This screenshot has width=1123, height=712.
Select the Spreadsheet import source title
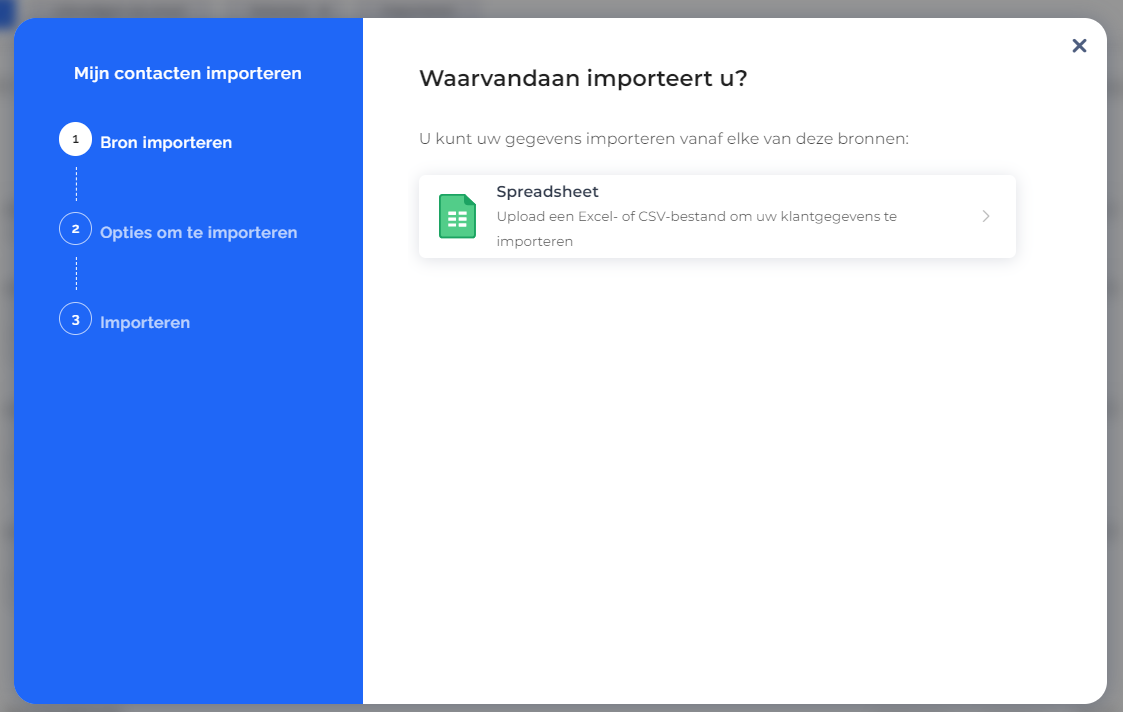pyautogui.click(x=547, y=191)
